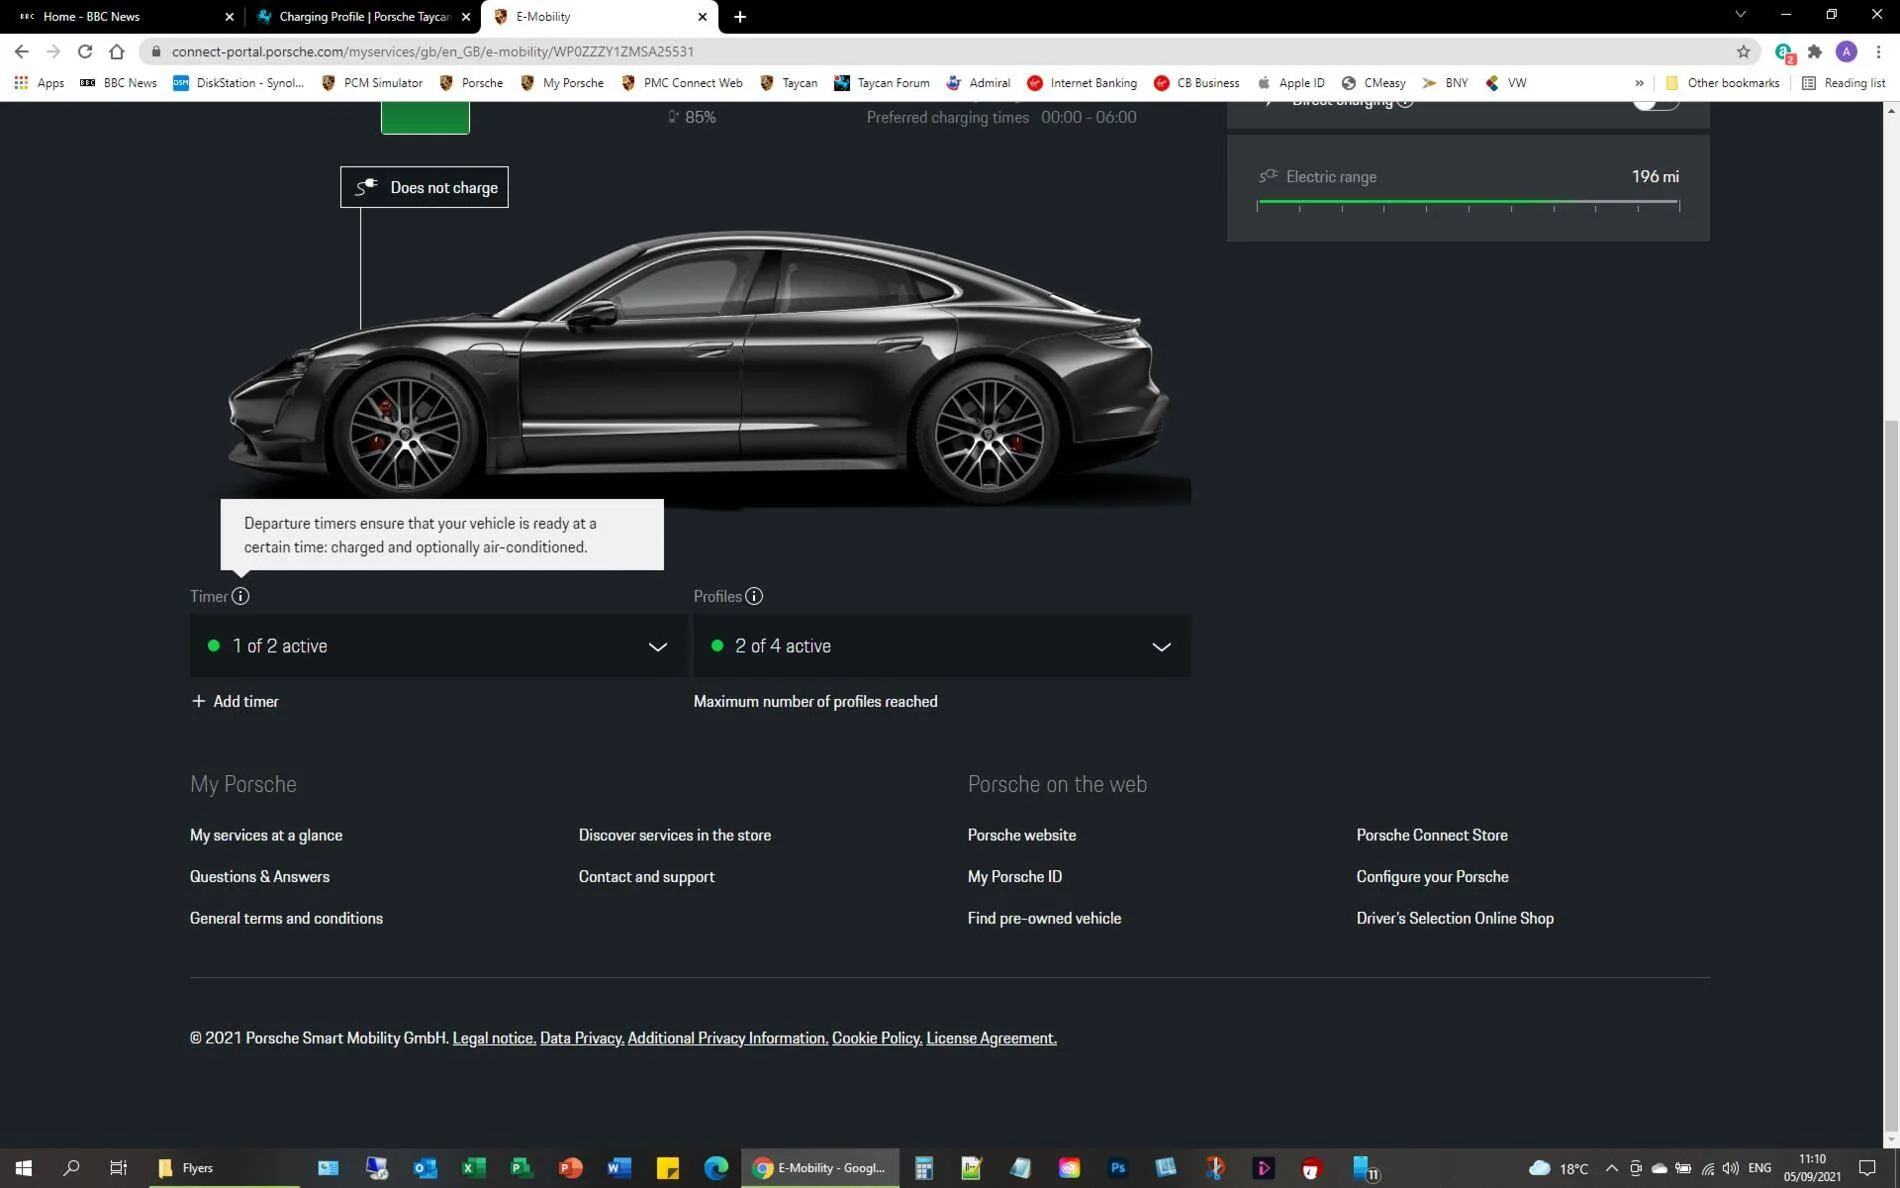Click the Timer info icon
1900x1188 pixels.
(x=241, y=596)
